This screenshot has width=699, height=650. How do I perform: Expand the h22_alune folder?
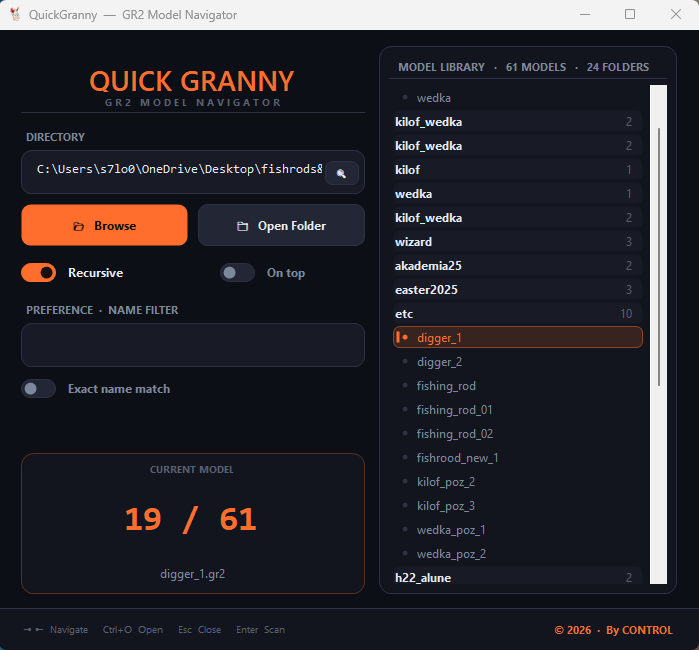[x=518, y=576]
